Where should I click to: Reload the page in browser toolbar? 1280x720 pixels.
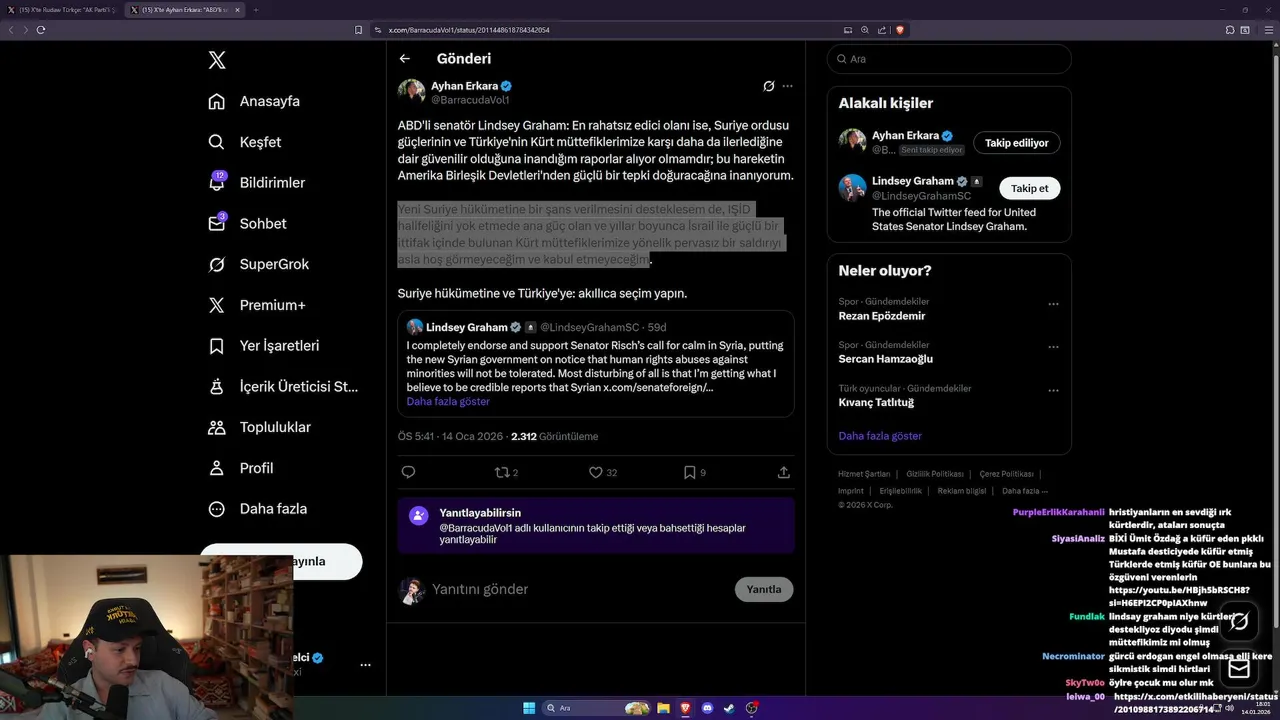click(41, 30)
